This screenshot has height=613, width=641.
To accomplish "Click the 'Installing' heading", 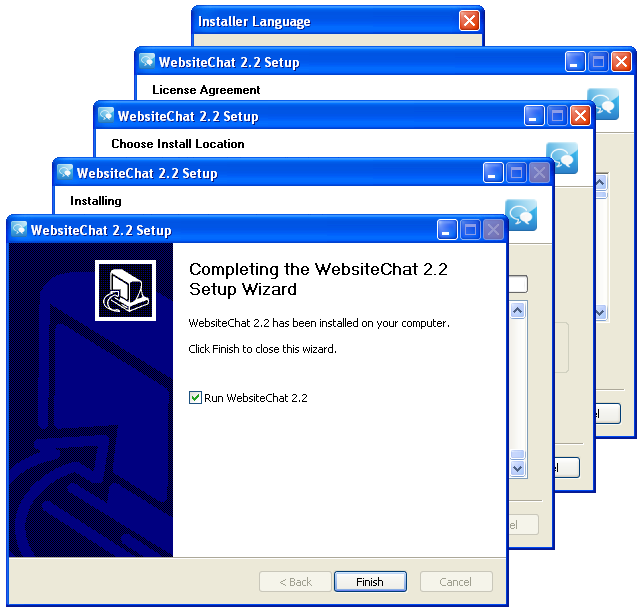I will [96, 201].
